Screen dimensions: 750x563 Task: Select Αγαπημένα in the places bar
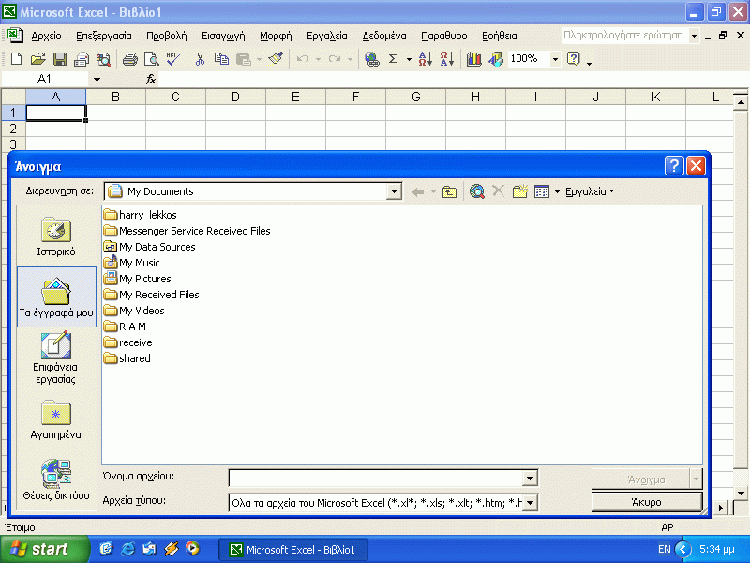click(x=56, y=419)
